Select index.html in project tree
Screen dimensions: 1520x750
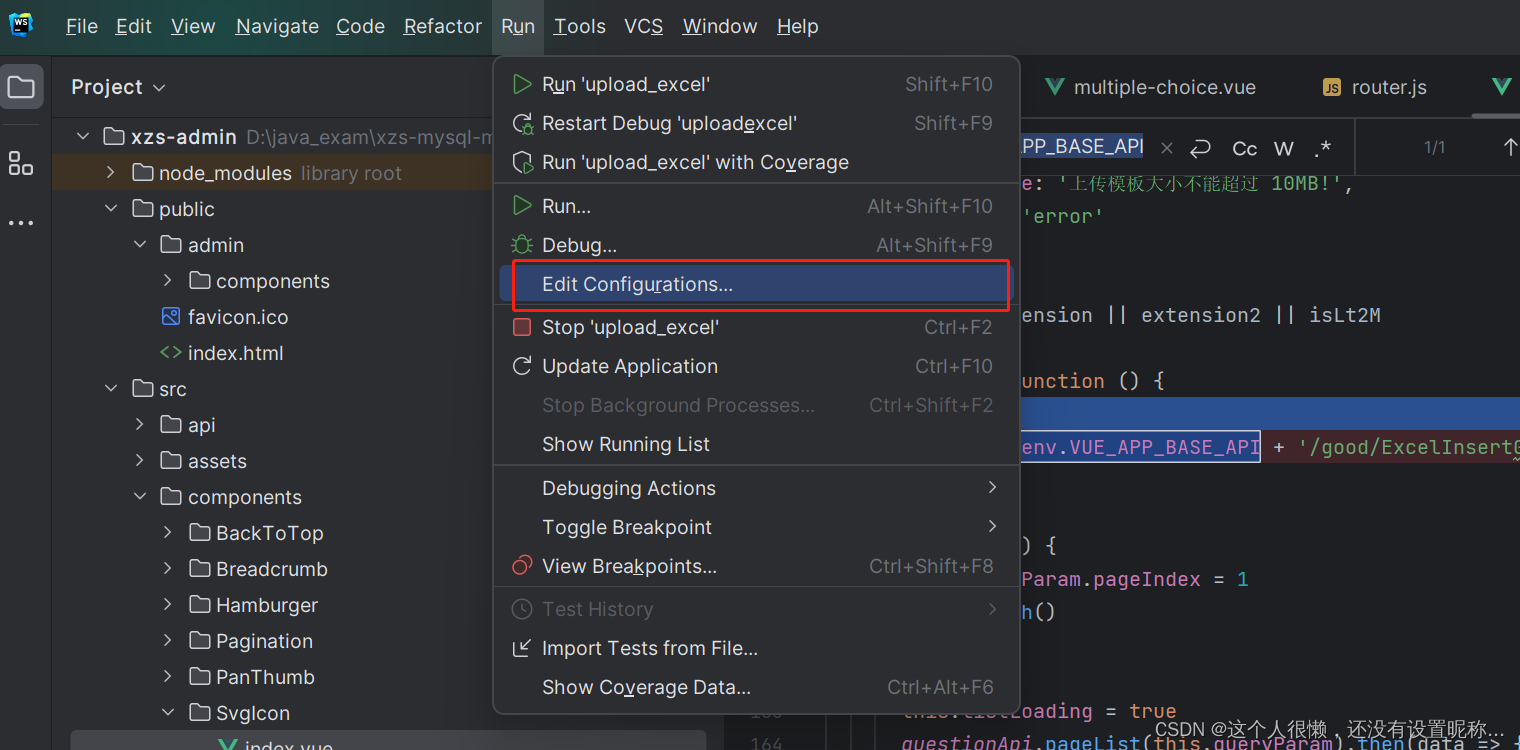[x=236, y=353]
